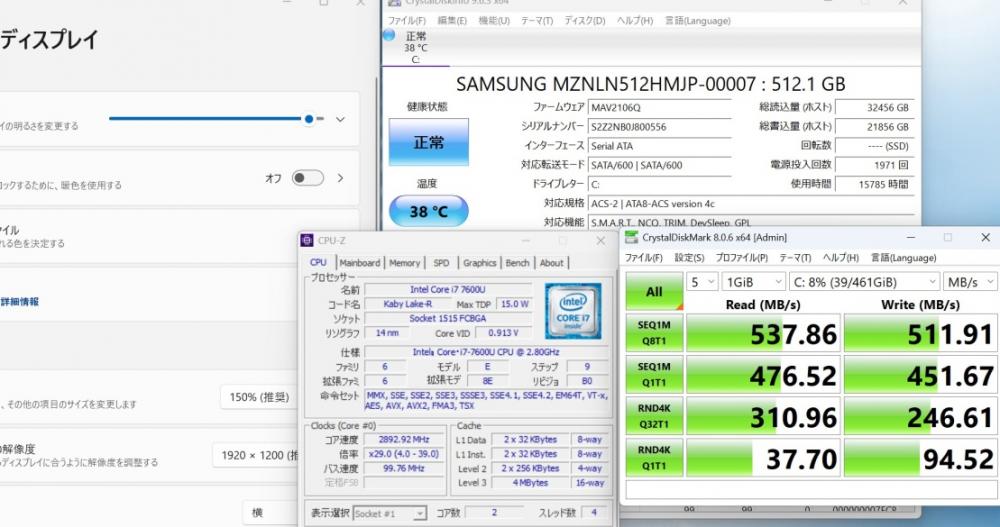
Task: Click the SEQ1M Q8T1 read result 537.86
Action: pos(763,333)
